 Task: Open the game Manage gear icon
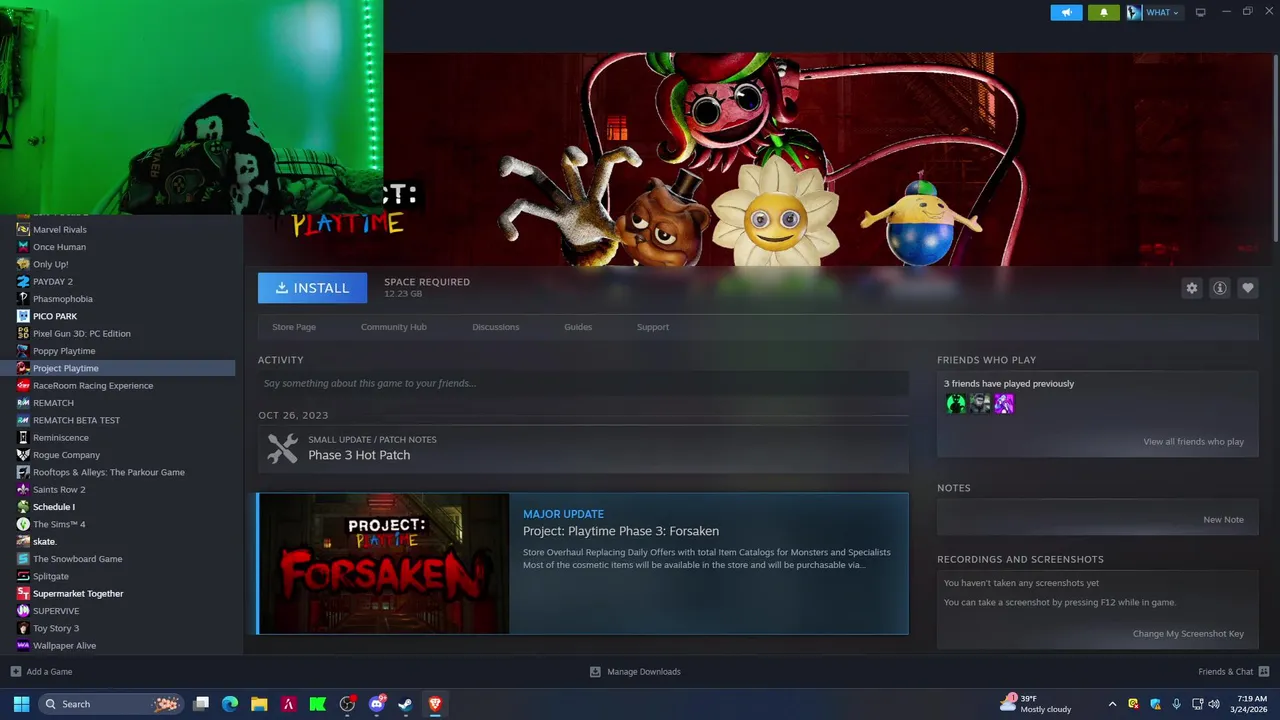pyautogui.click(x=1192, y=288)
